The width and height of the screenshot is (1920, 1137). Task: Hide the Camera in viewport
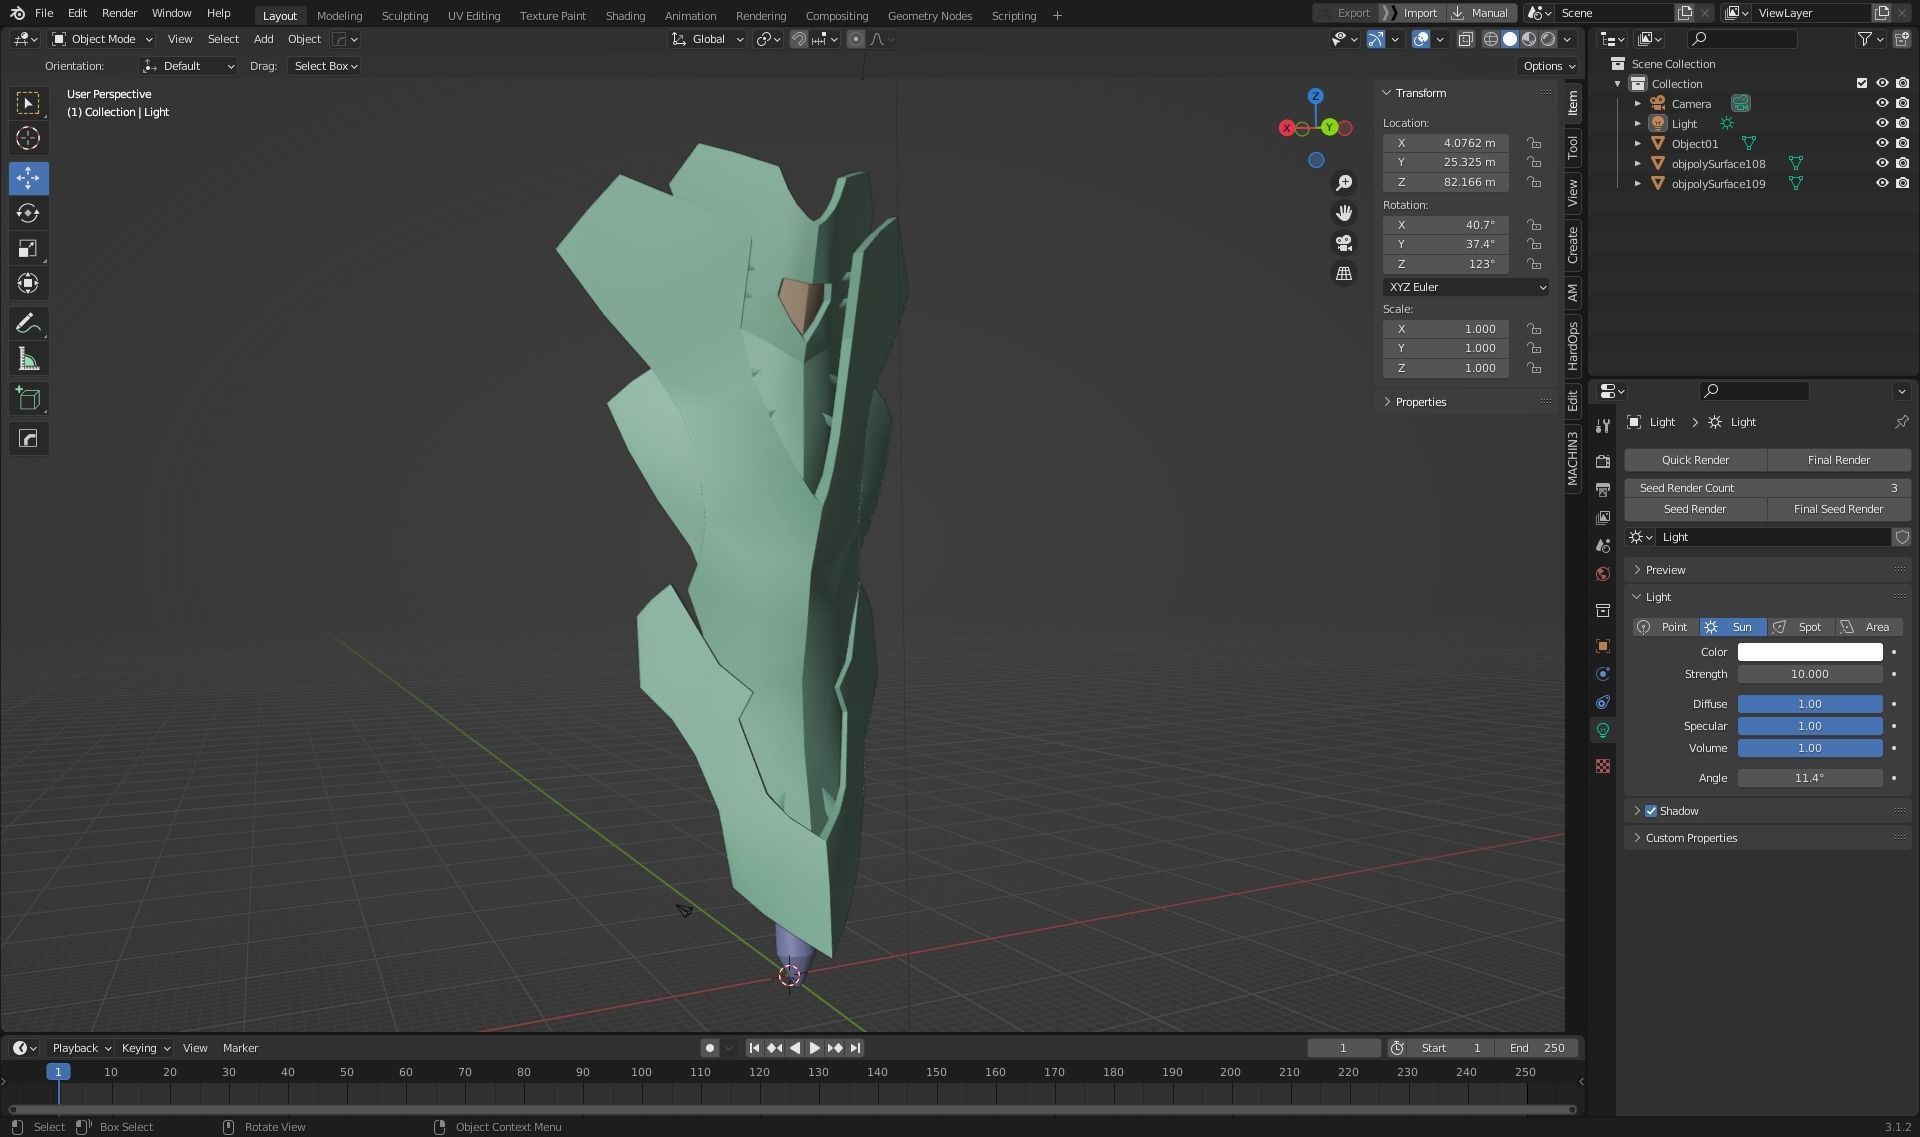coord(1881,104)
